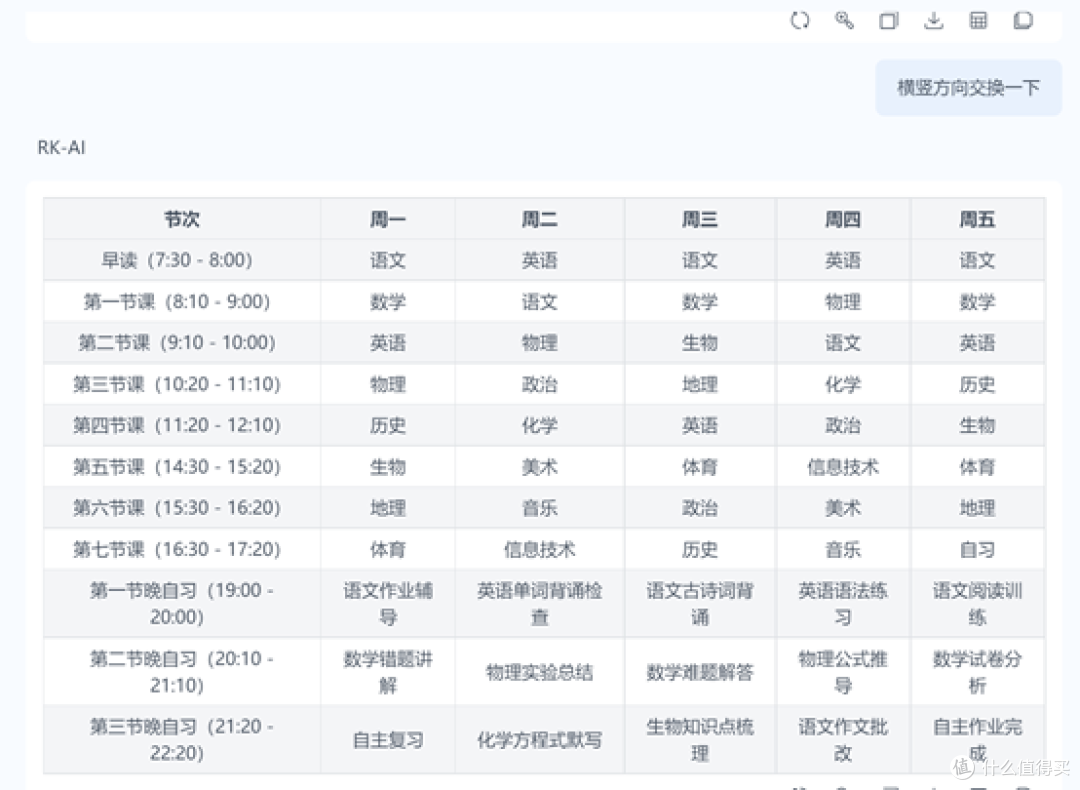Download the response with the download icon
The height and width of the screenshot is (790, 1080).
933,21
